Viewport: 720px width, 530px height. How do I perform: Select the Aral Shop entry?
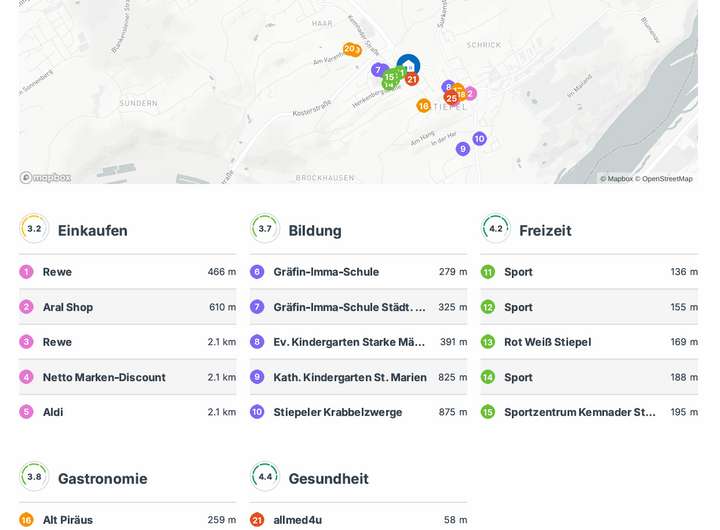click(68, 307)
